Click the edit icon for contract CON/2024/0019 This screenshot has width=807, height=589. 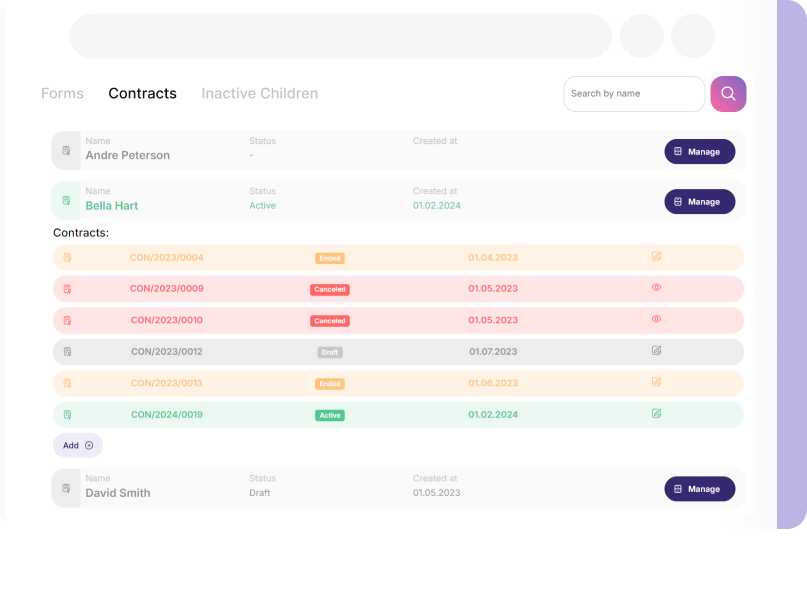click(656, 412)
